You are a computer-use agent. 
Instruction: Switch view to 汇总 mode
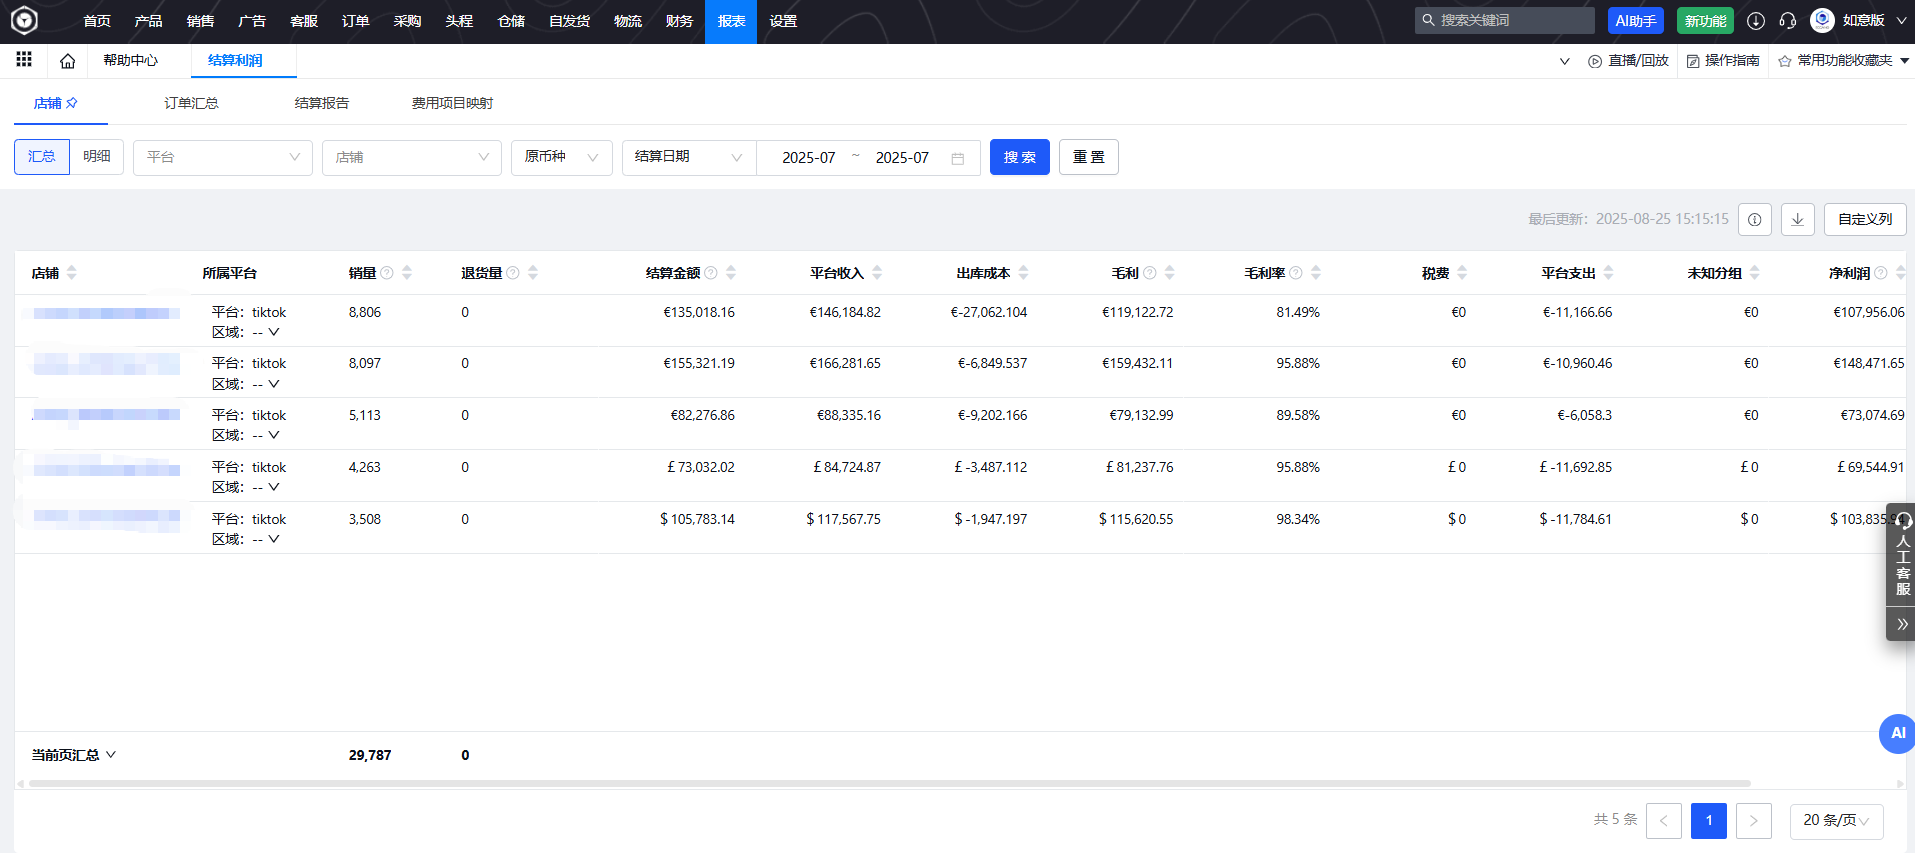42,157
